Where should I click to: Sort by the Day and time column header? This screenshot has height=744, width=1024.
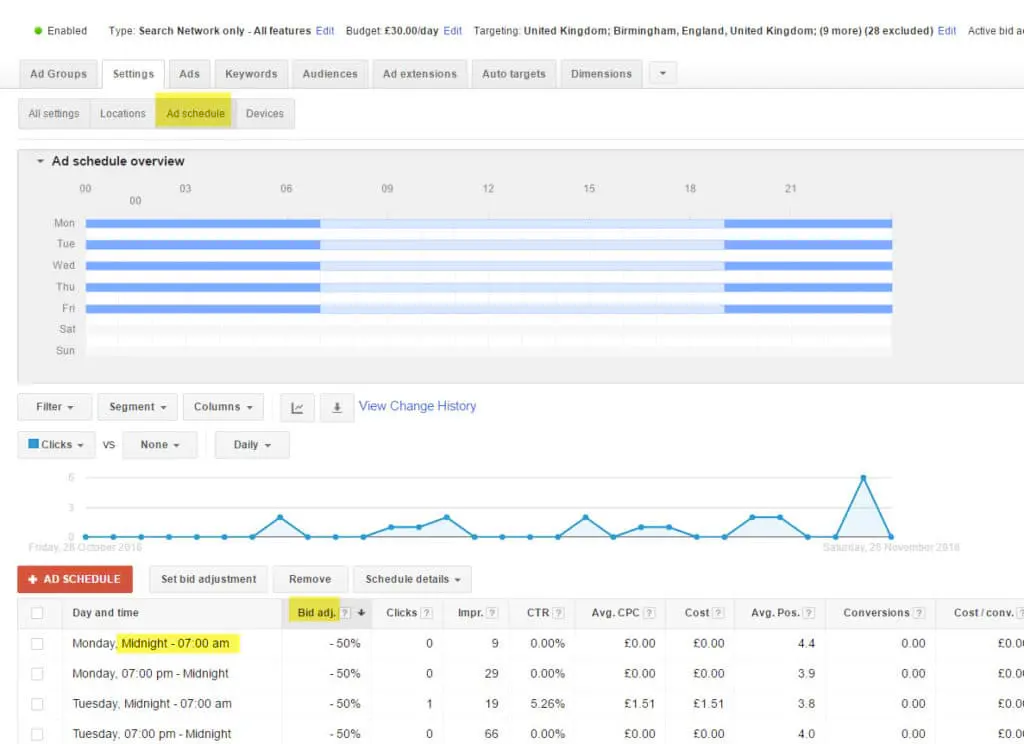pos(105,613)
